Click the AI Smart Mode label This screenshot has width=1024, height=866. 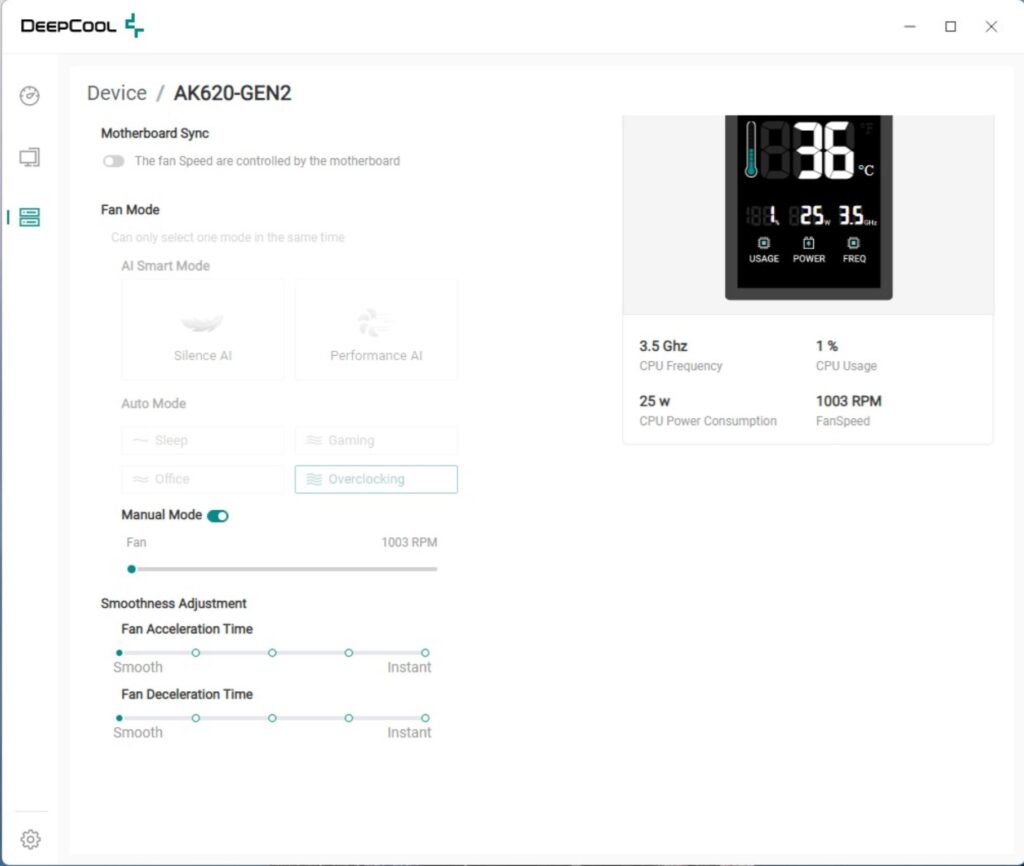(166, 266)
